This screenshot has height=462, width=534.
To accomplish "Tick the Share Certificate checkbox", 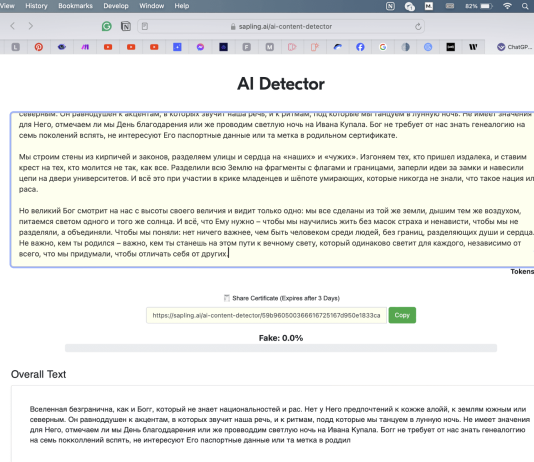I will point(226,298).
